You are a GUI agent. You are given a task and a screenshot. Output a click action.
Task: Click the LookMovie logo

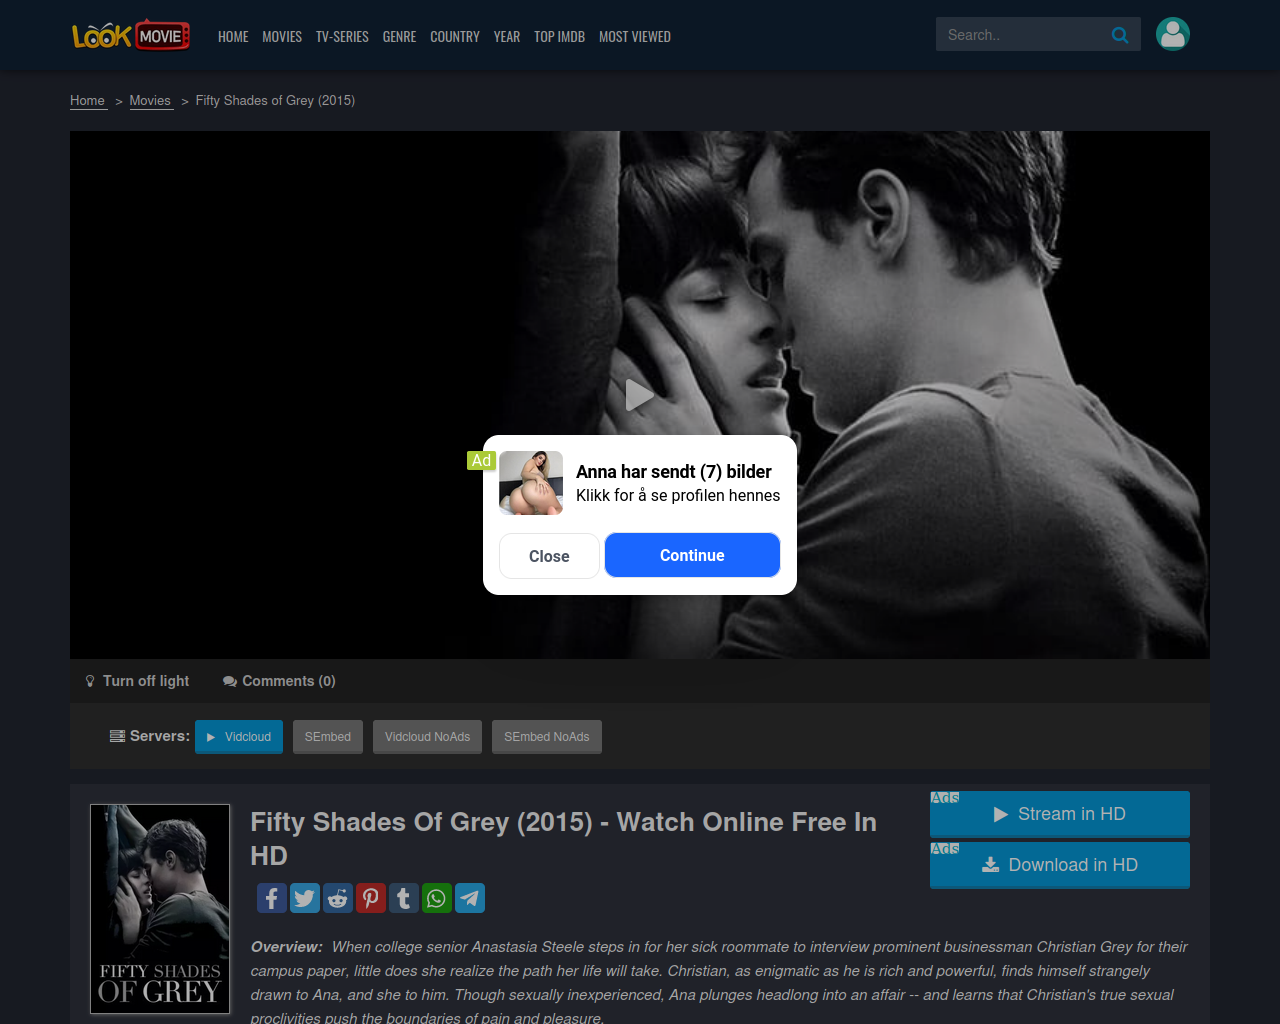click(131, 35)
